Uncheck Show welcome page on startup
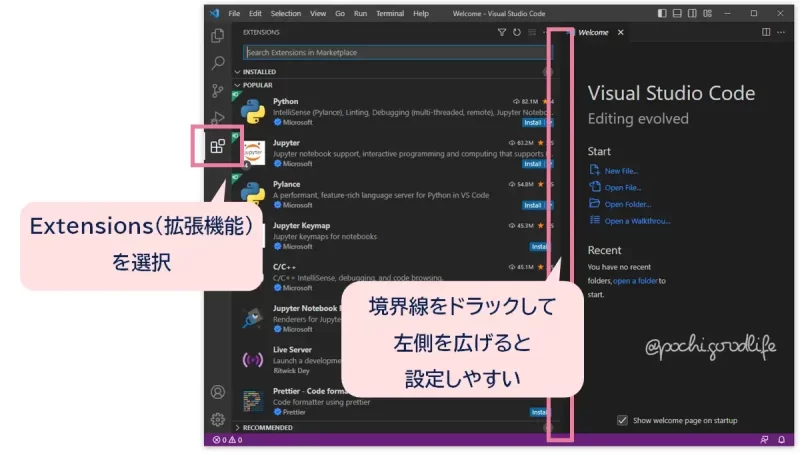810x455 pixels. tap(622, 420)
